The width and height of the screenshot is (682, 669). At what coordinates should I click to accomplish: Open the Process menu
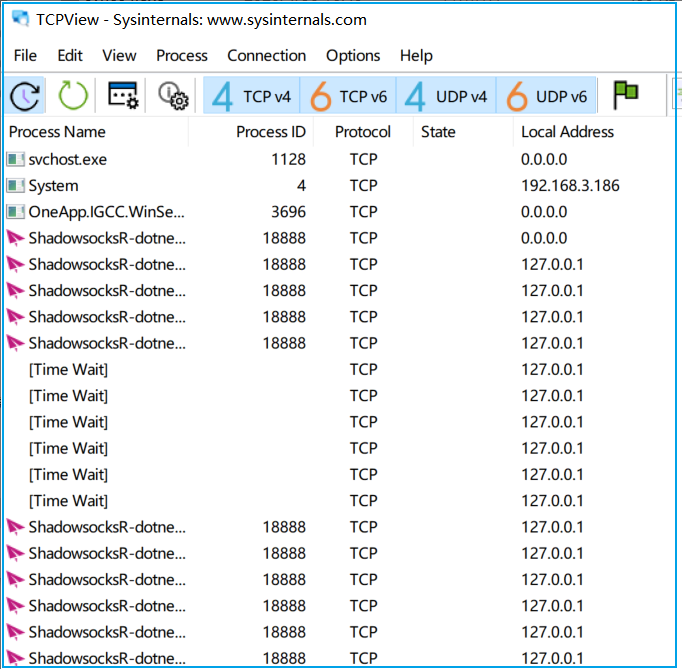pyautogui.click(x=182, y=56)
